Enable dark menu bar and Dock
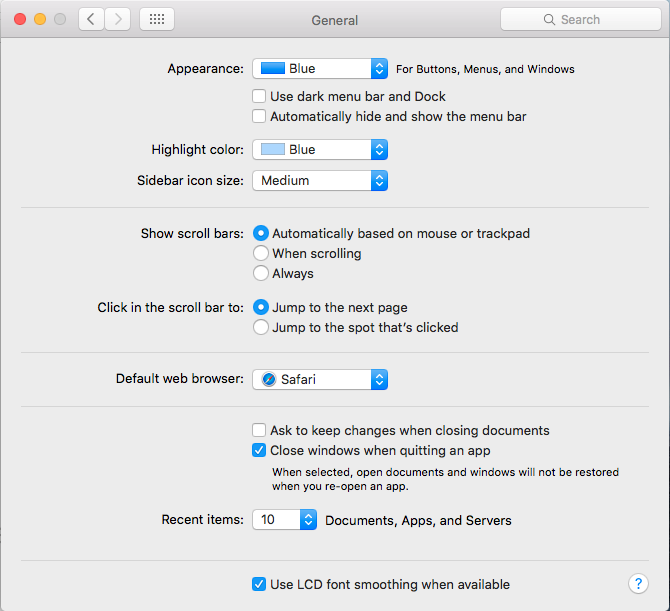Viewport: 670px width, 611px height. point(259,97)
